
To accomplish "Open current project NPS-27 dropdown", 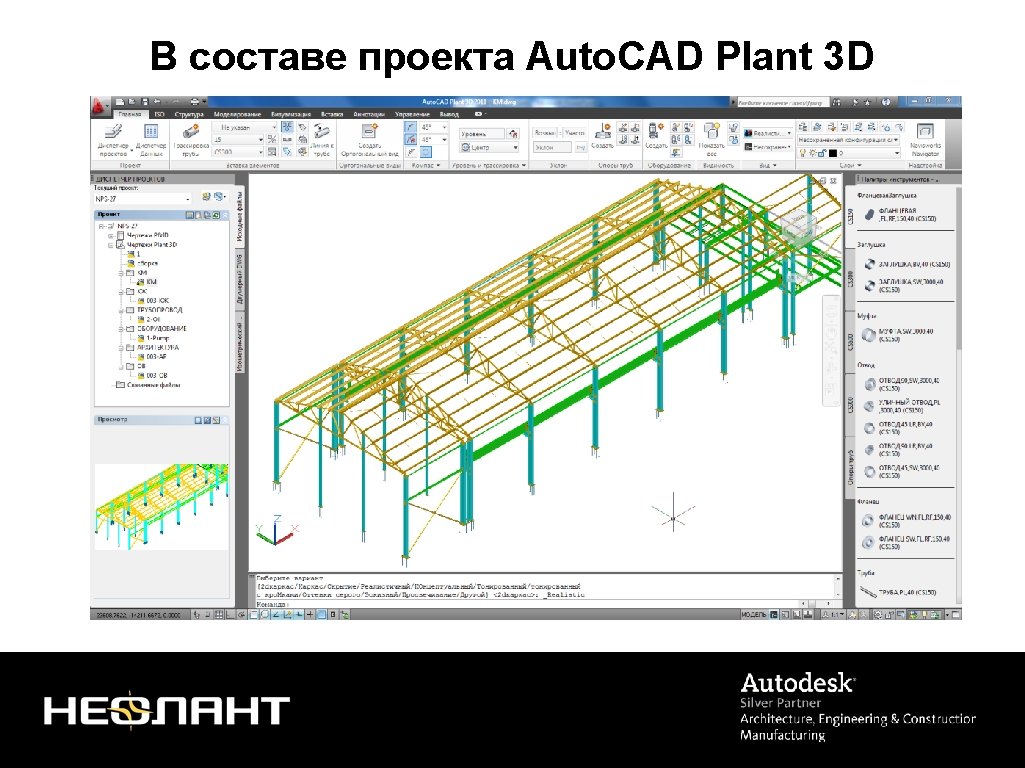I will (x=143, y=199).
